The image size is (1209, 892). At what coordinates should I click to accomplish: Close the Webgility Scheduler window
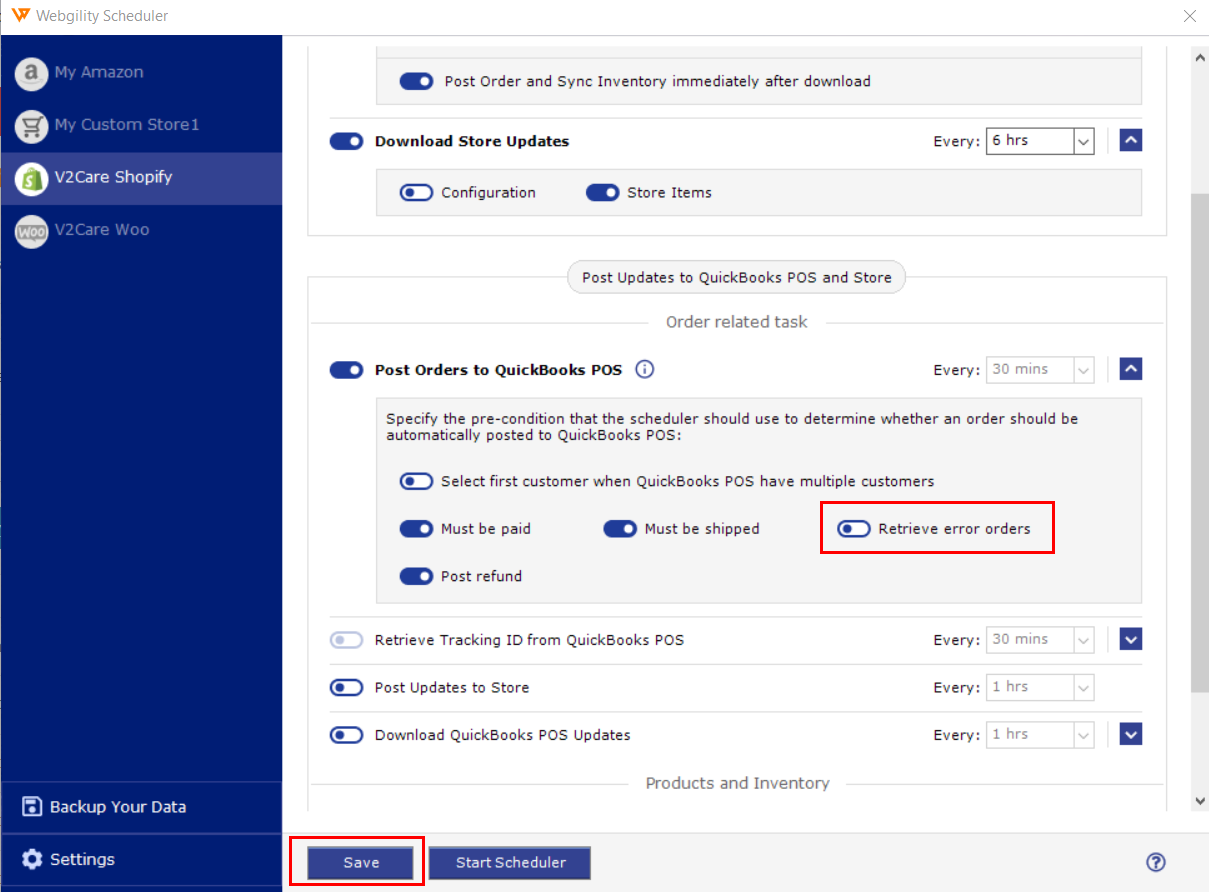[x=1190, y=16]
